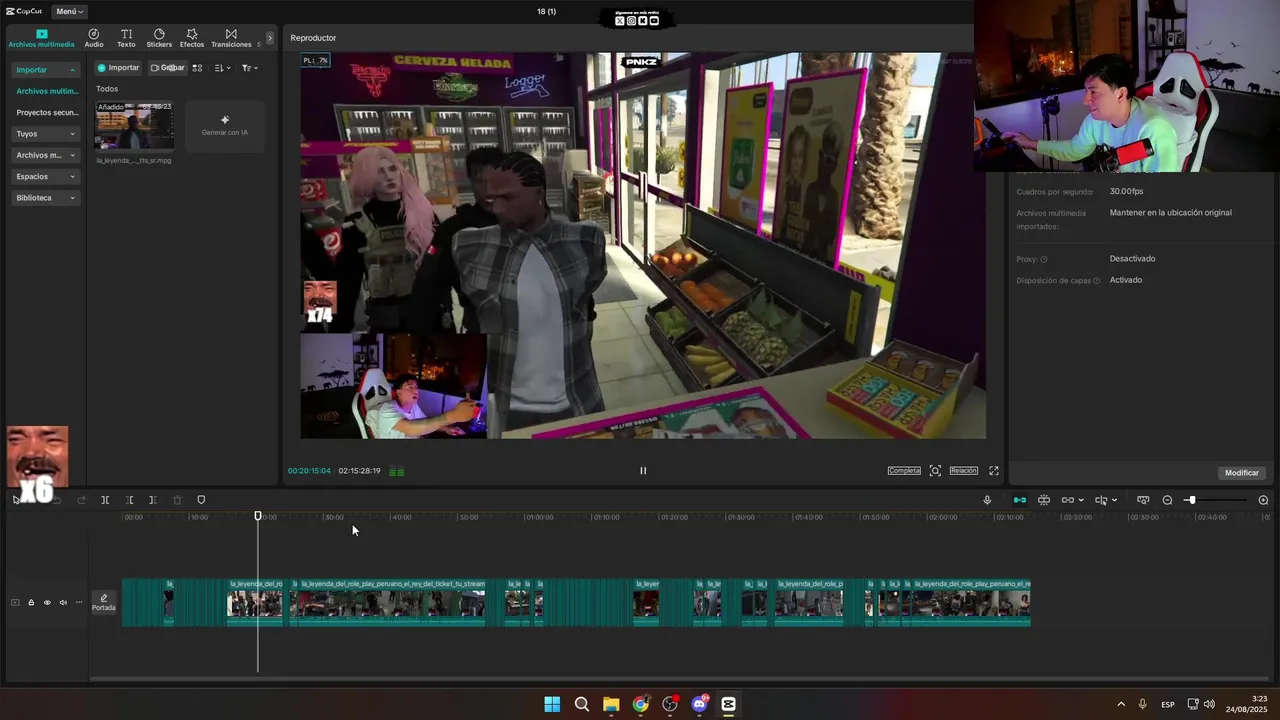Screen dimensions: 1280x720
Task: Expand the Tuyos section
Action: tap(46, 134)
